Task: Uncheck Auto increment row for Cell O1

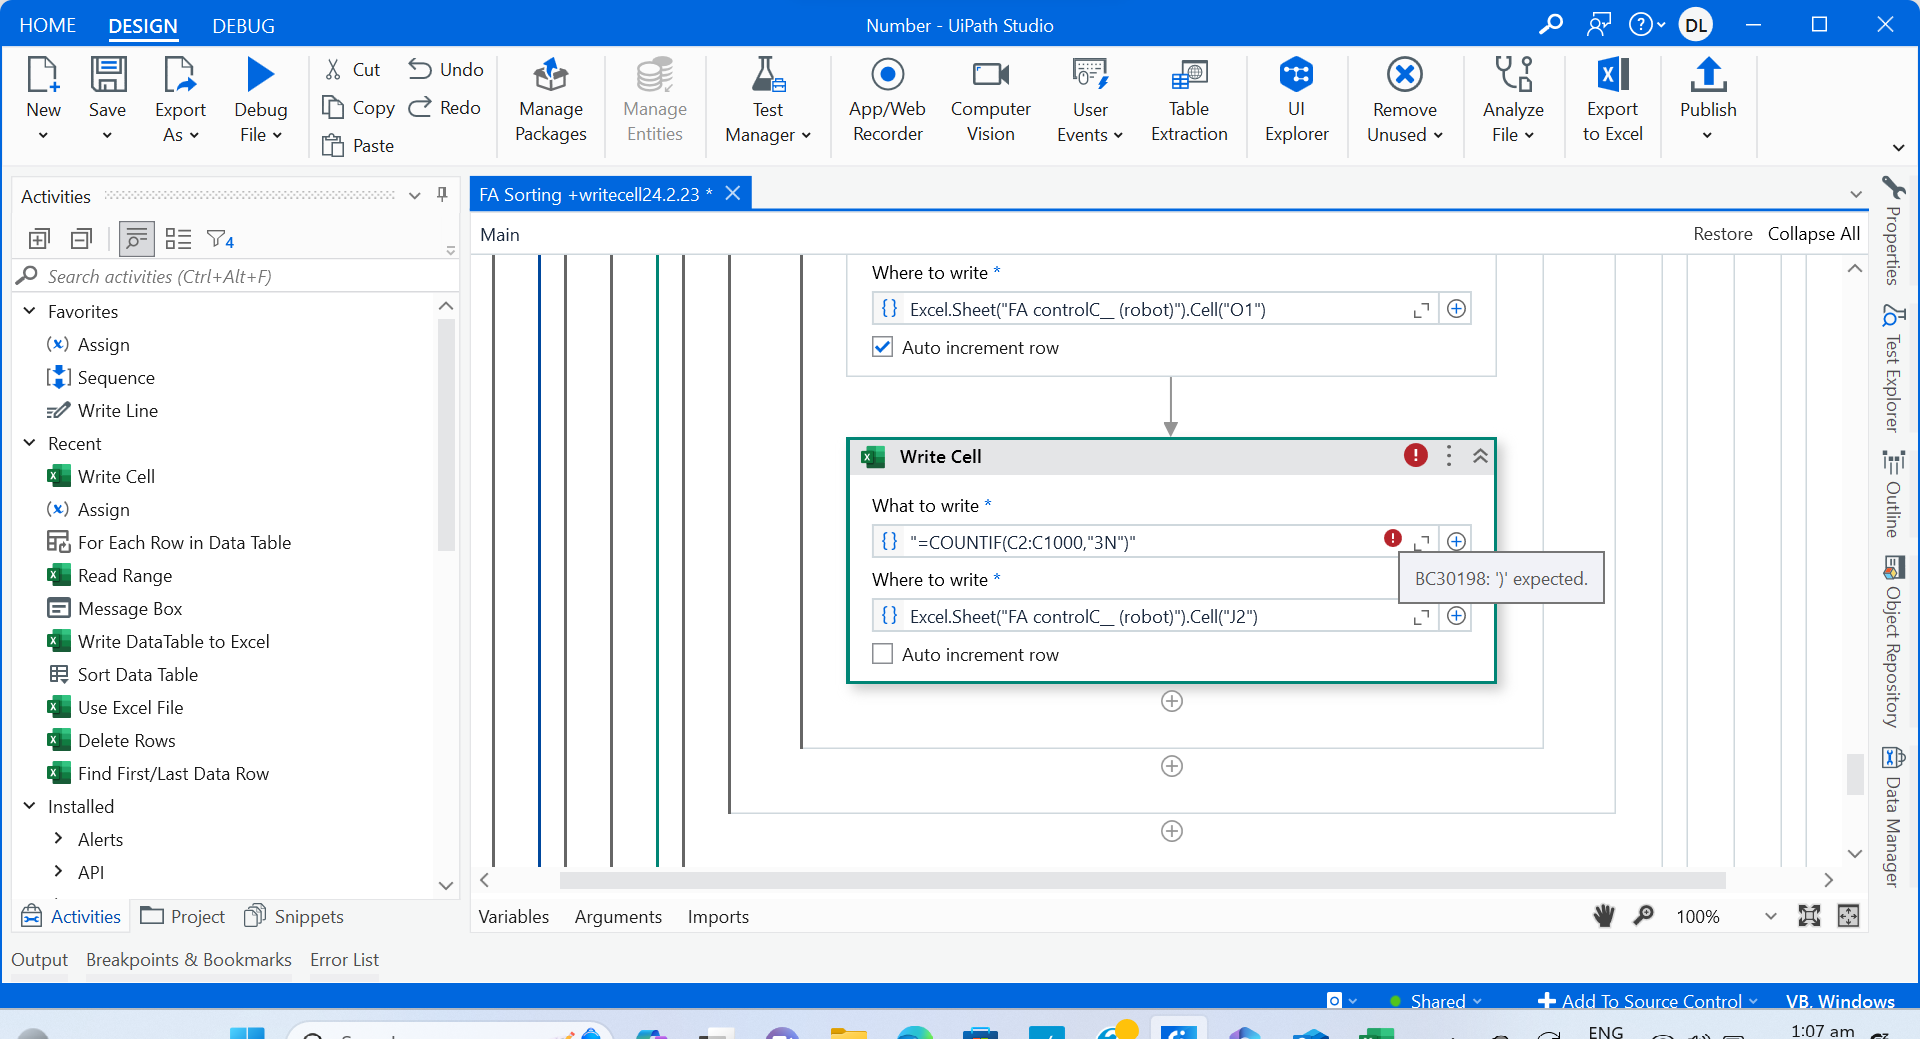Action: [882, 347]
